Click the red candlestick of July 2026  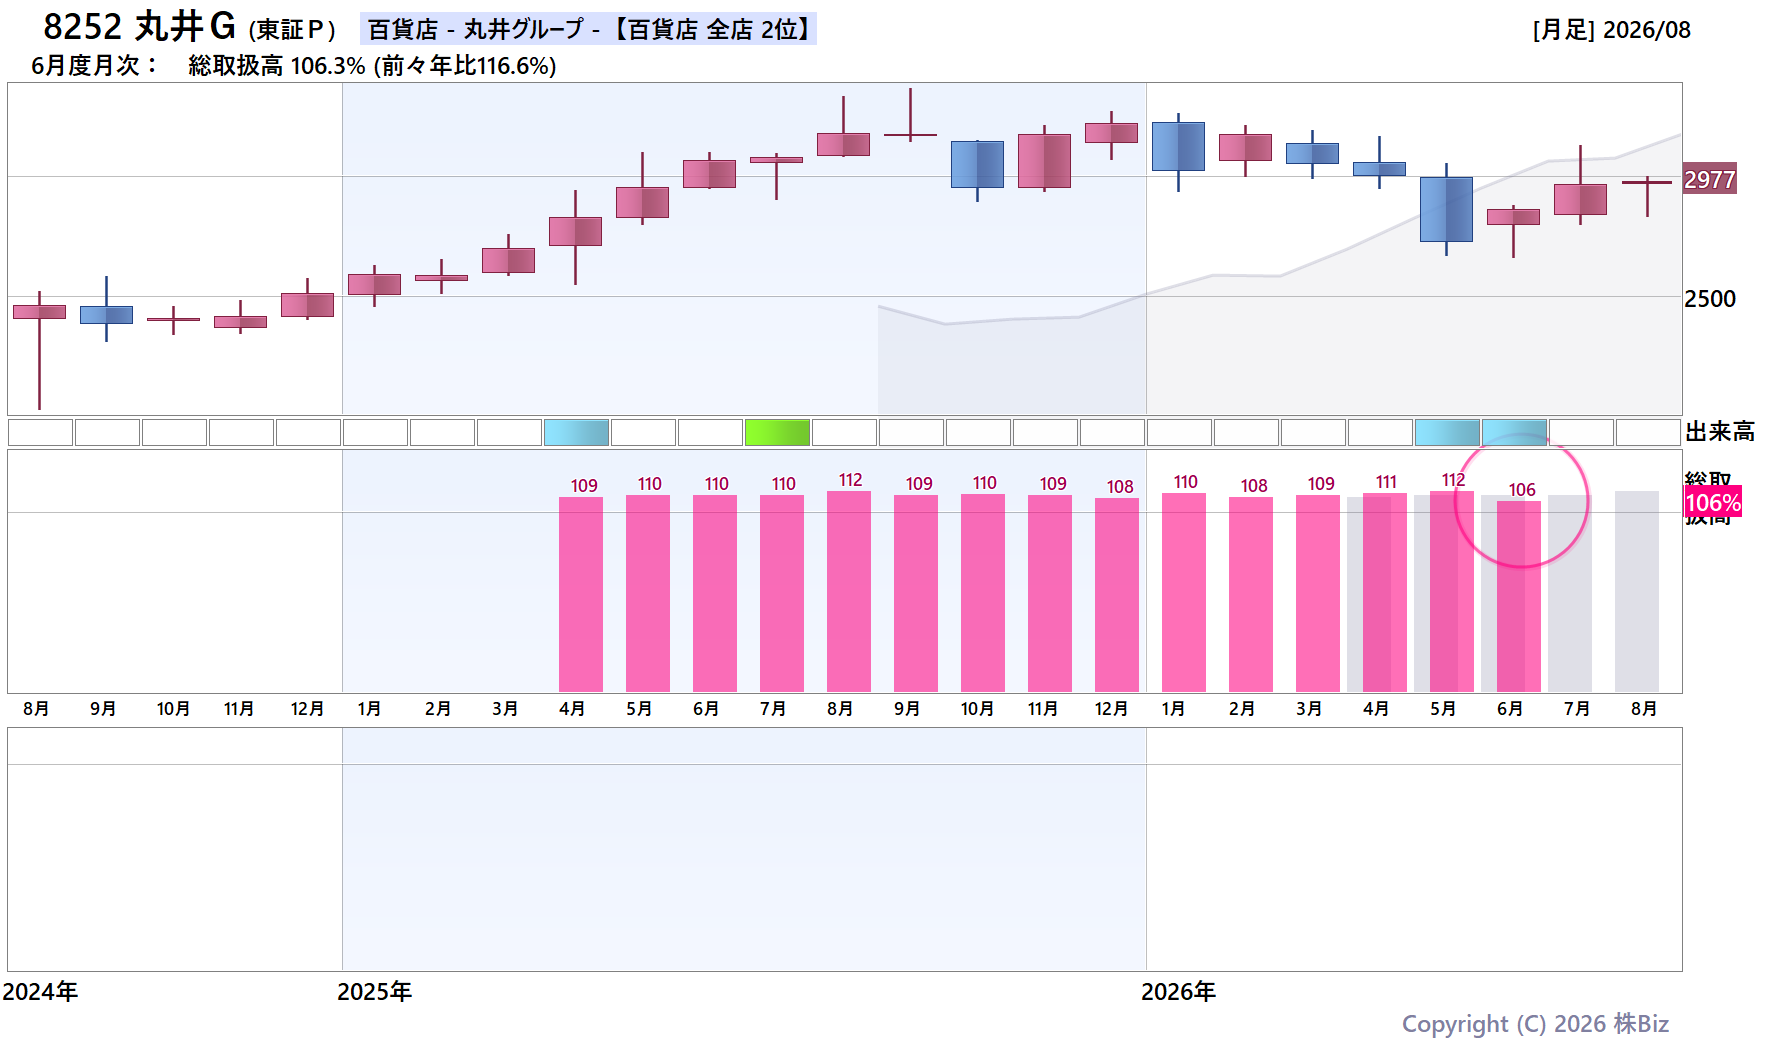[1580, 199]
